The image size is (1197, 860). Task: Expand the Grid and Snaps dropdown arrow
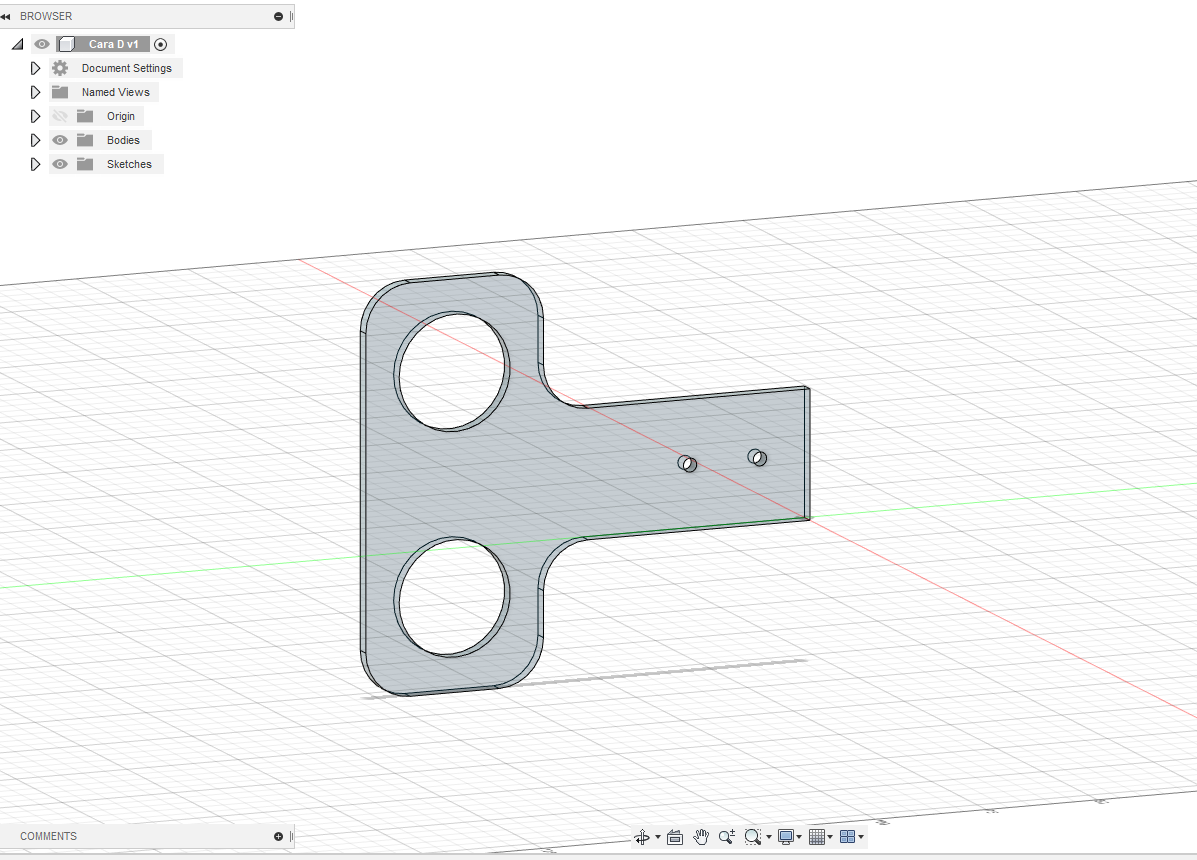830,837
